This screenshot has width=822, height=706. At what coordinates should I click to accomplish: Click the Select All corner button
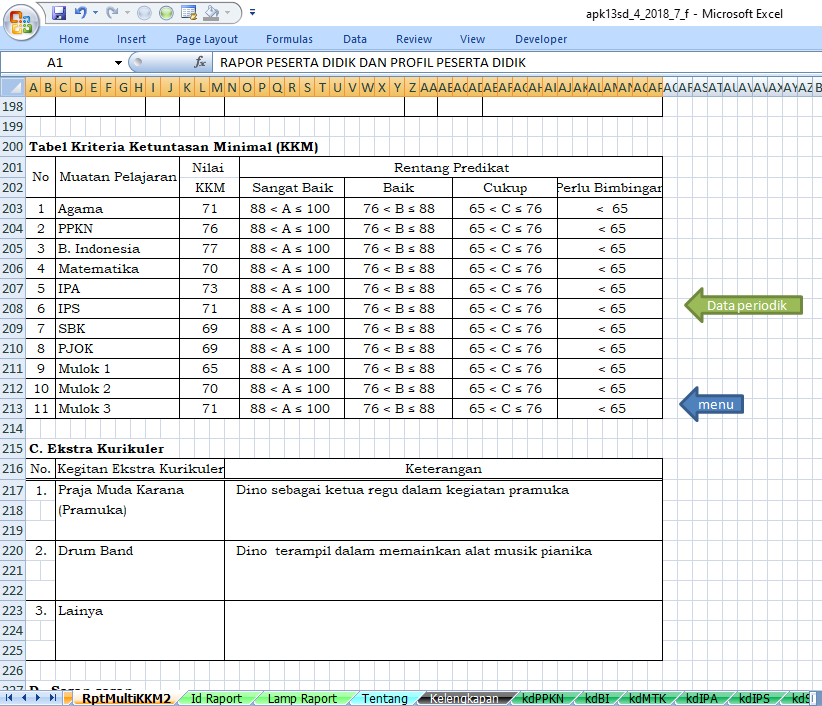(13, 87)
